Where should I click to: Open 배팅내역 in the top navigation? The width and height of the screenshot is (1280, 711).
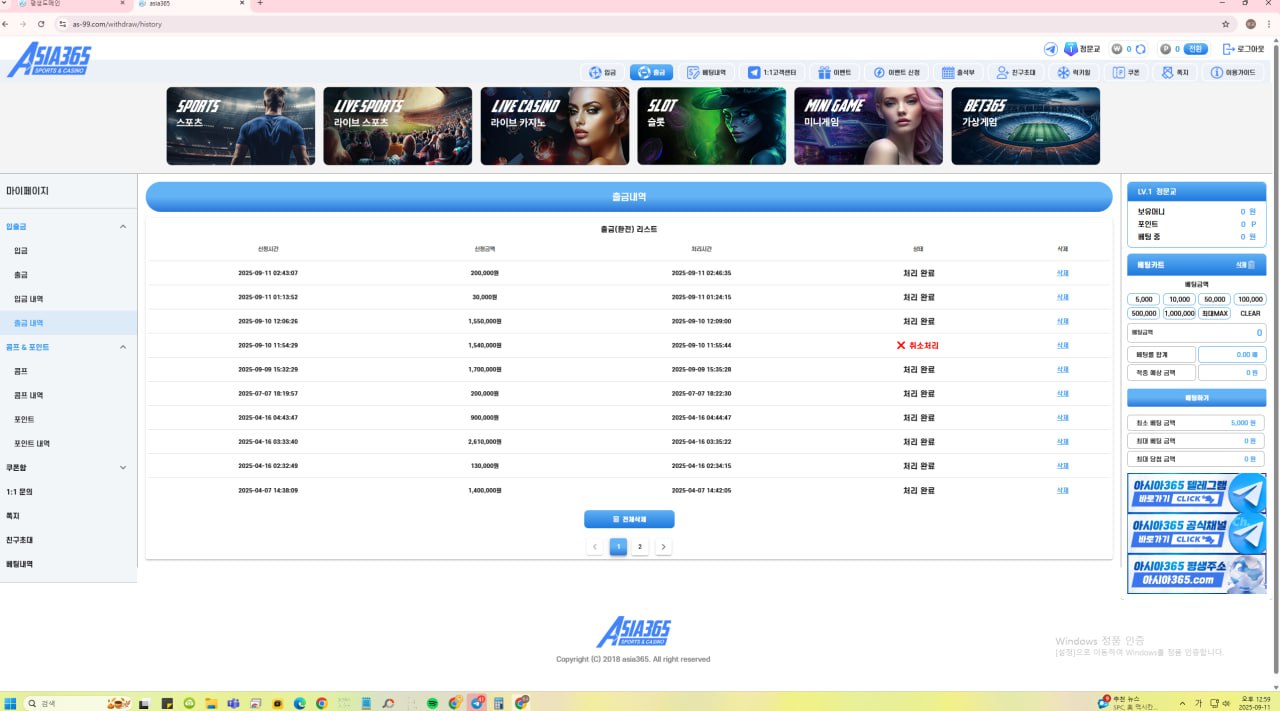click(707, 72)
